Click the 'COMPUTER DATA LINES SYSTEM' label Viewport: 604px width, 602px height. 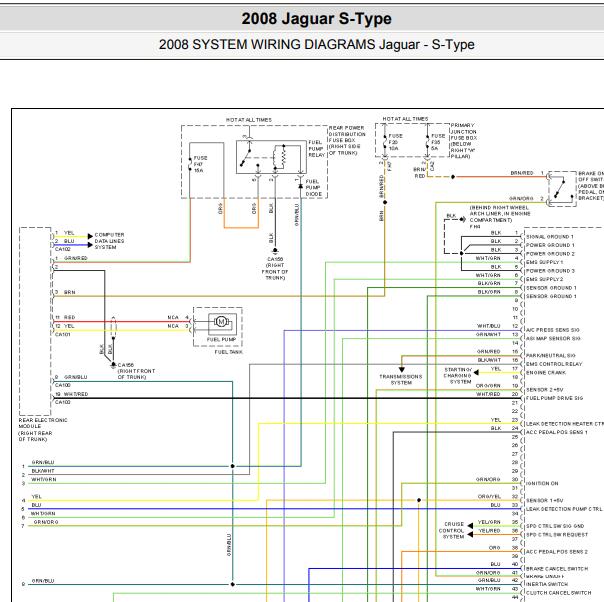(x=109, y=241)
